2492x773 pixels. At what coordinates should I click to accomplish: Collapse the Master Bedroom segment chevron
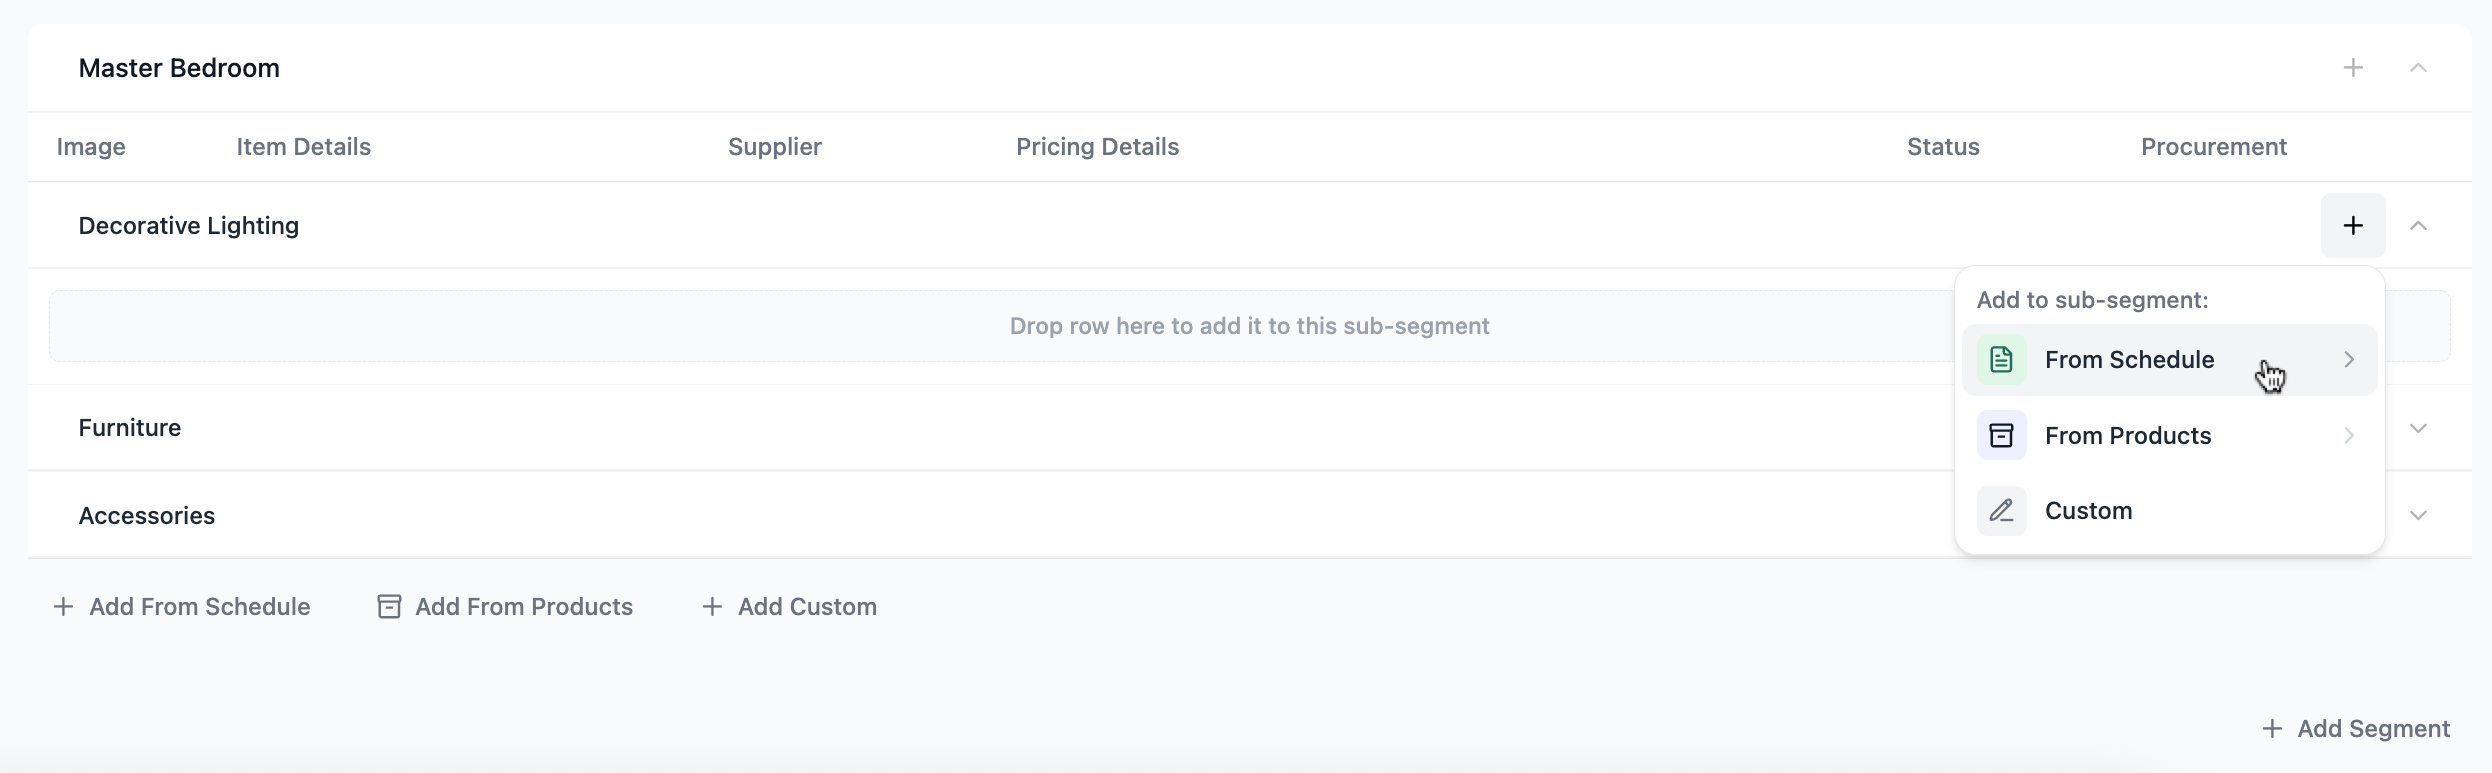pyautogui.click(x=2418, y=68)
